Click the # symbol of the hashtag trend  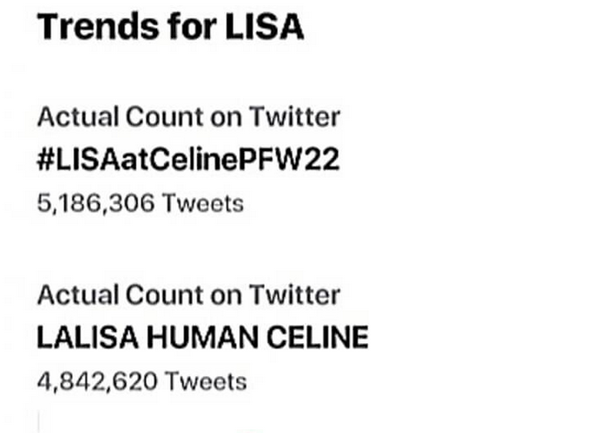(x=46, y=160)
